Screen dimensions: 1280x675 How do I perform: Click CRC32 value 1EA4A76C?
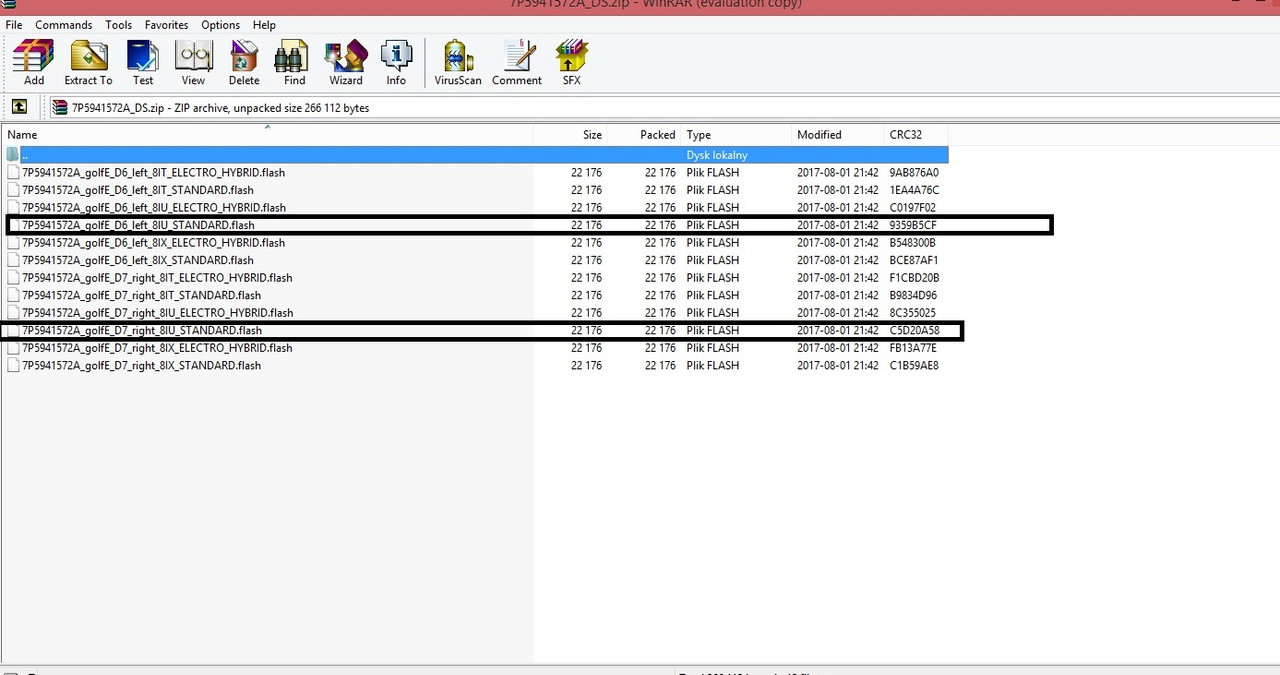(914, 190)
